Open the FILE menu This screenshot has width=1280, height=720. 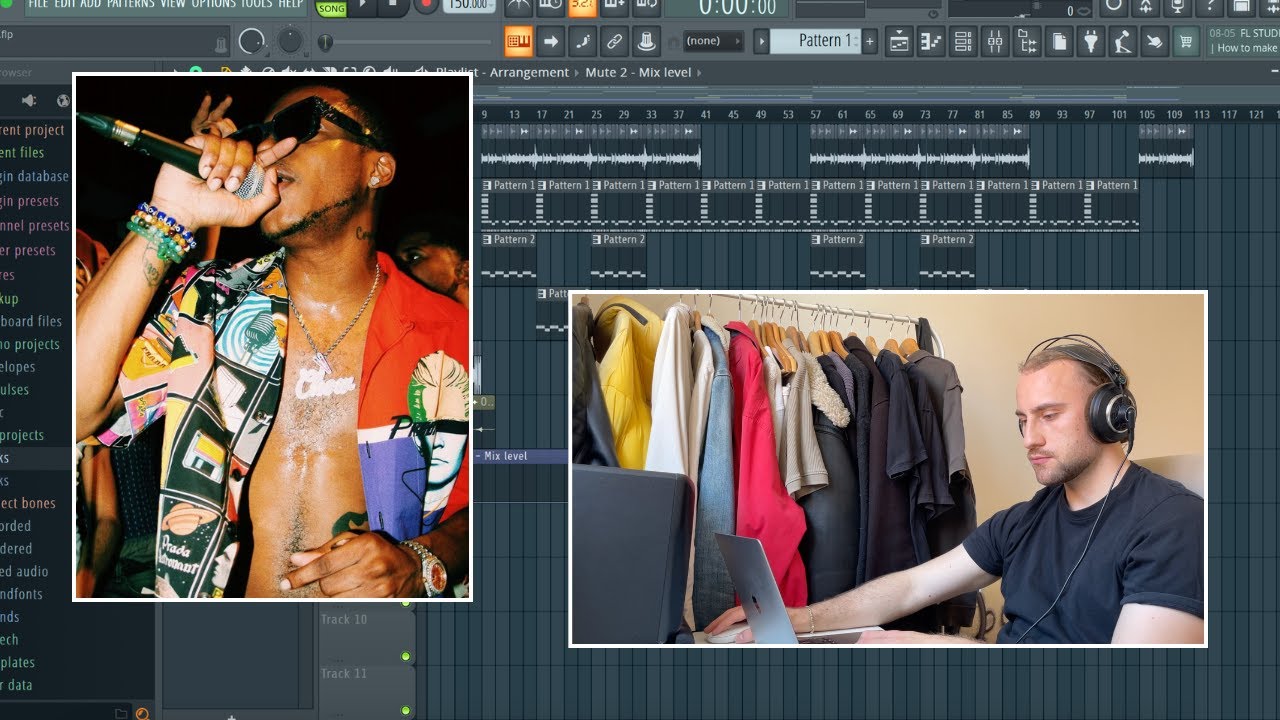(x=38, y=4)
